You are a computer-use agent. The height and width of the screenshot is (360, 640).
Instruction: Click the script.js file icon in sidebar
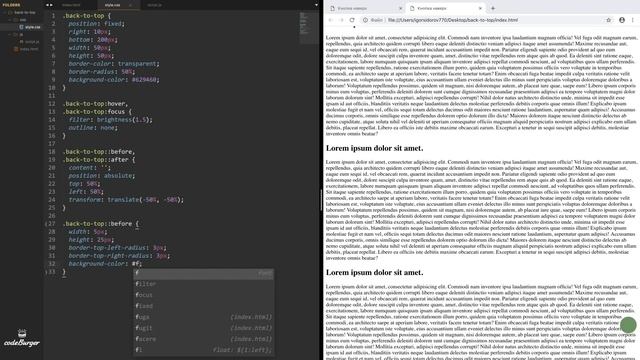tap(22, 42)
